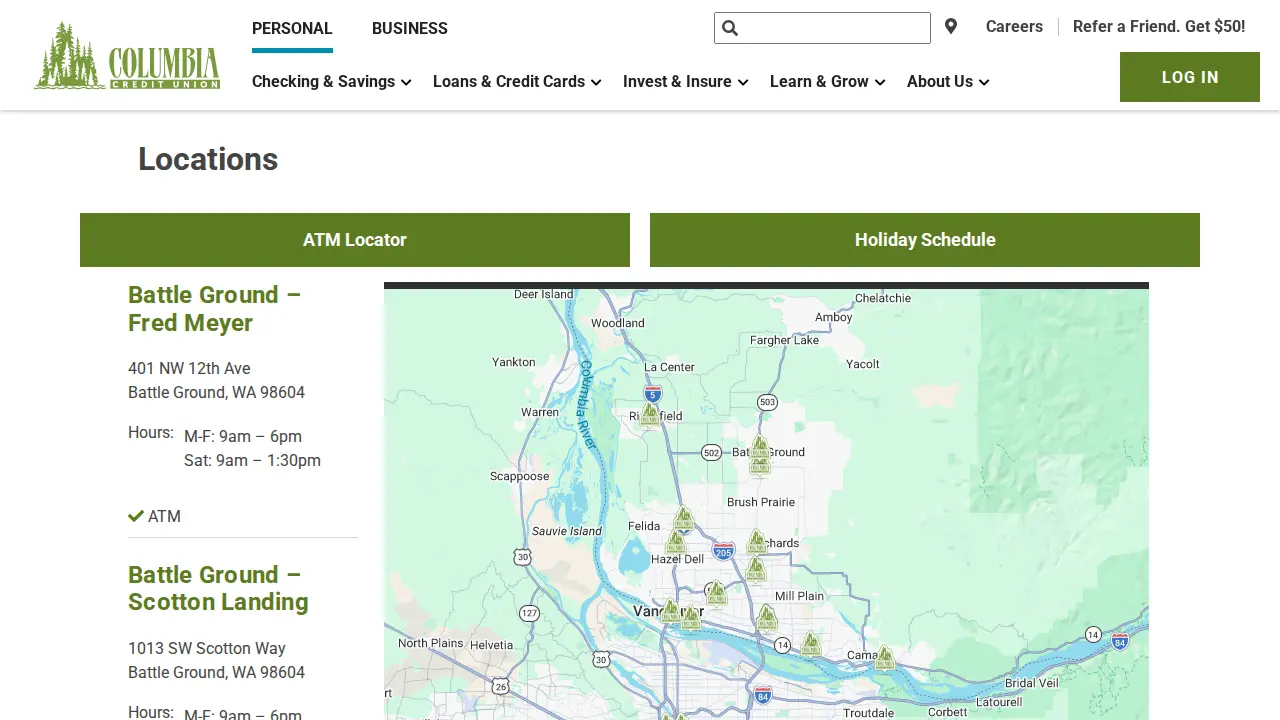Open Battle Ground – Fred Meyer branch

click(x=215, y=309)
